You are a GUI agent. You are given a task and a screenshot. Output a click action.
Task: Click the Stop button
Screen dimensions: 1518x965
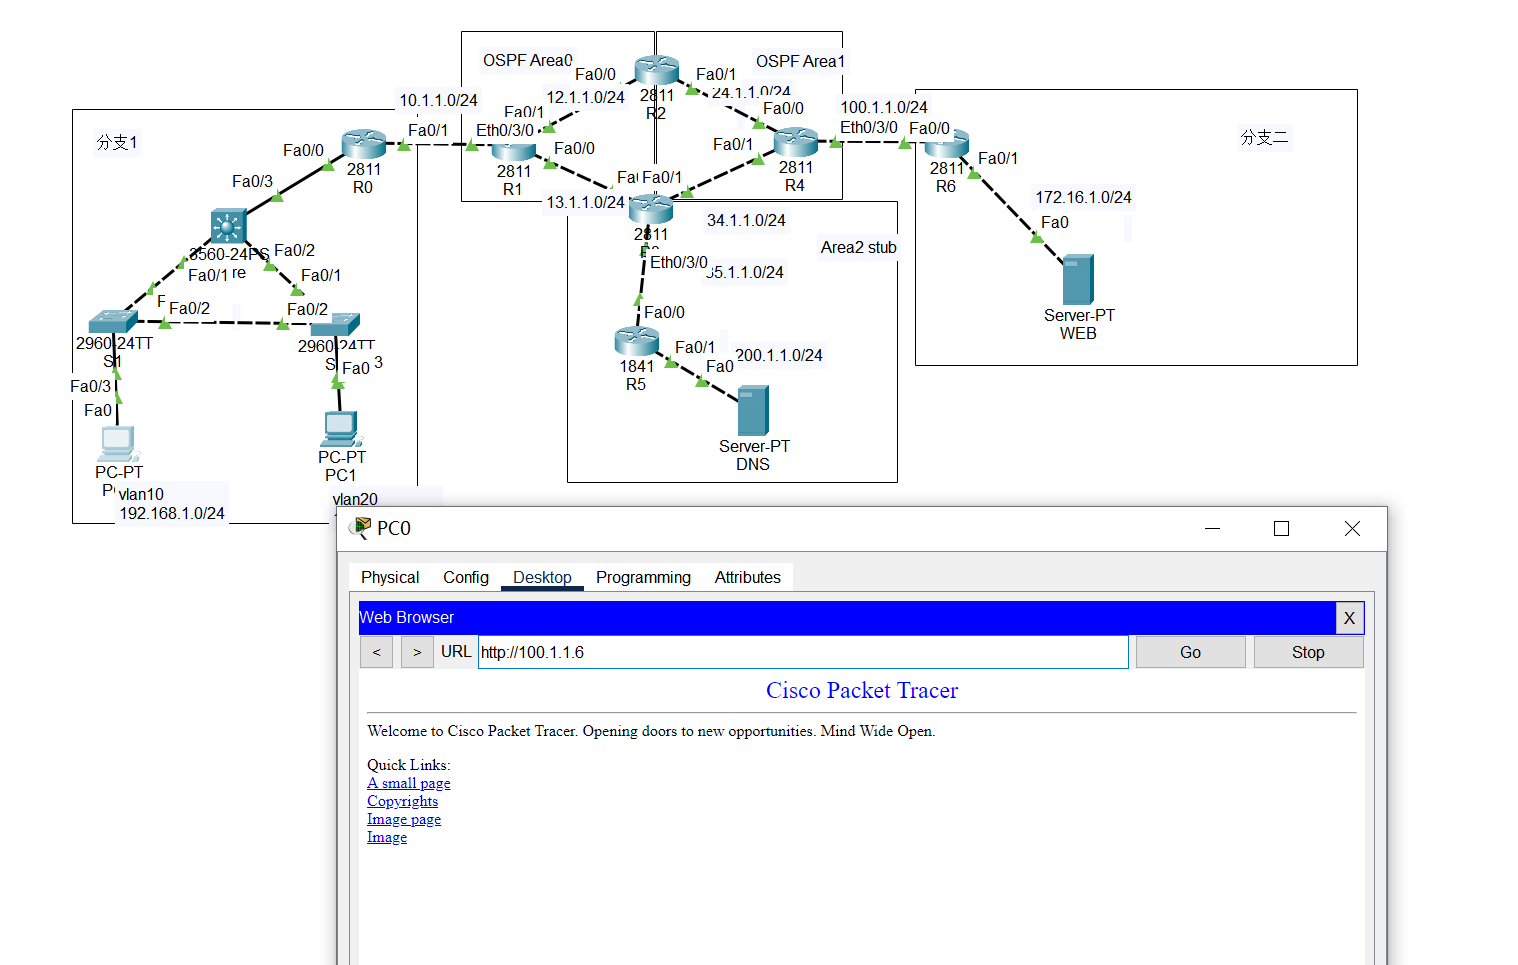coord(1308,652)
